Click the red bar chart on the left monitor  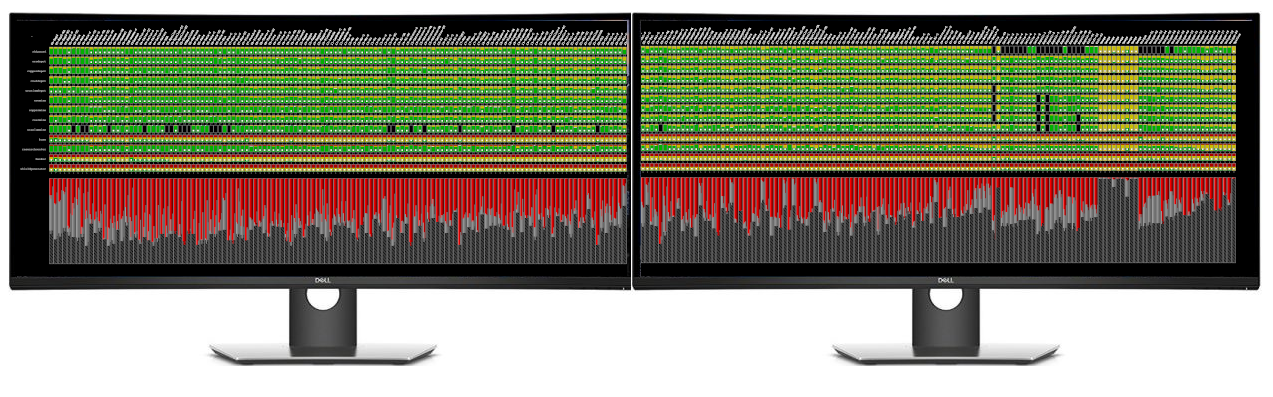tap(339, 221)
